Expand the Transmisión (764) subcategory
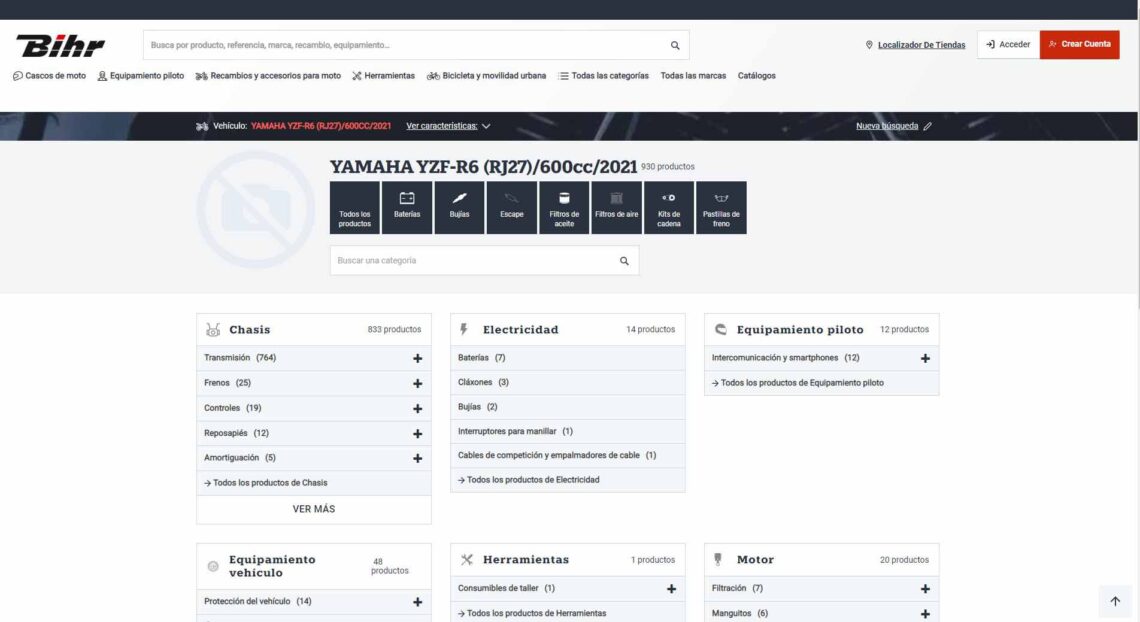 tap(417, 358)
